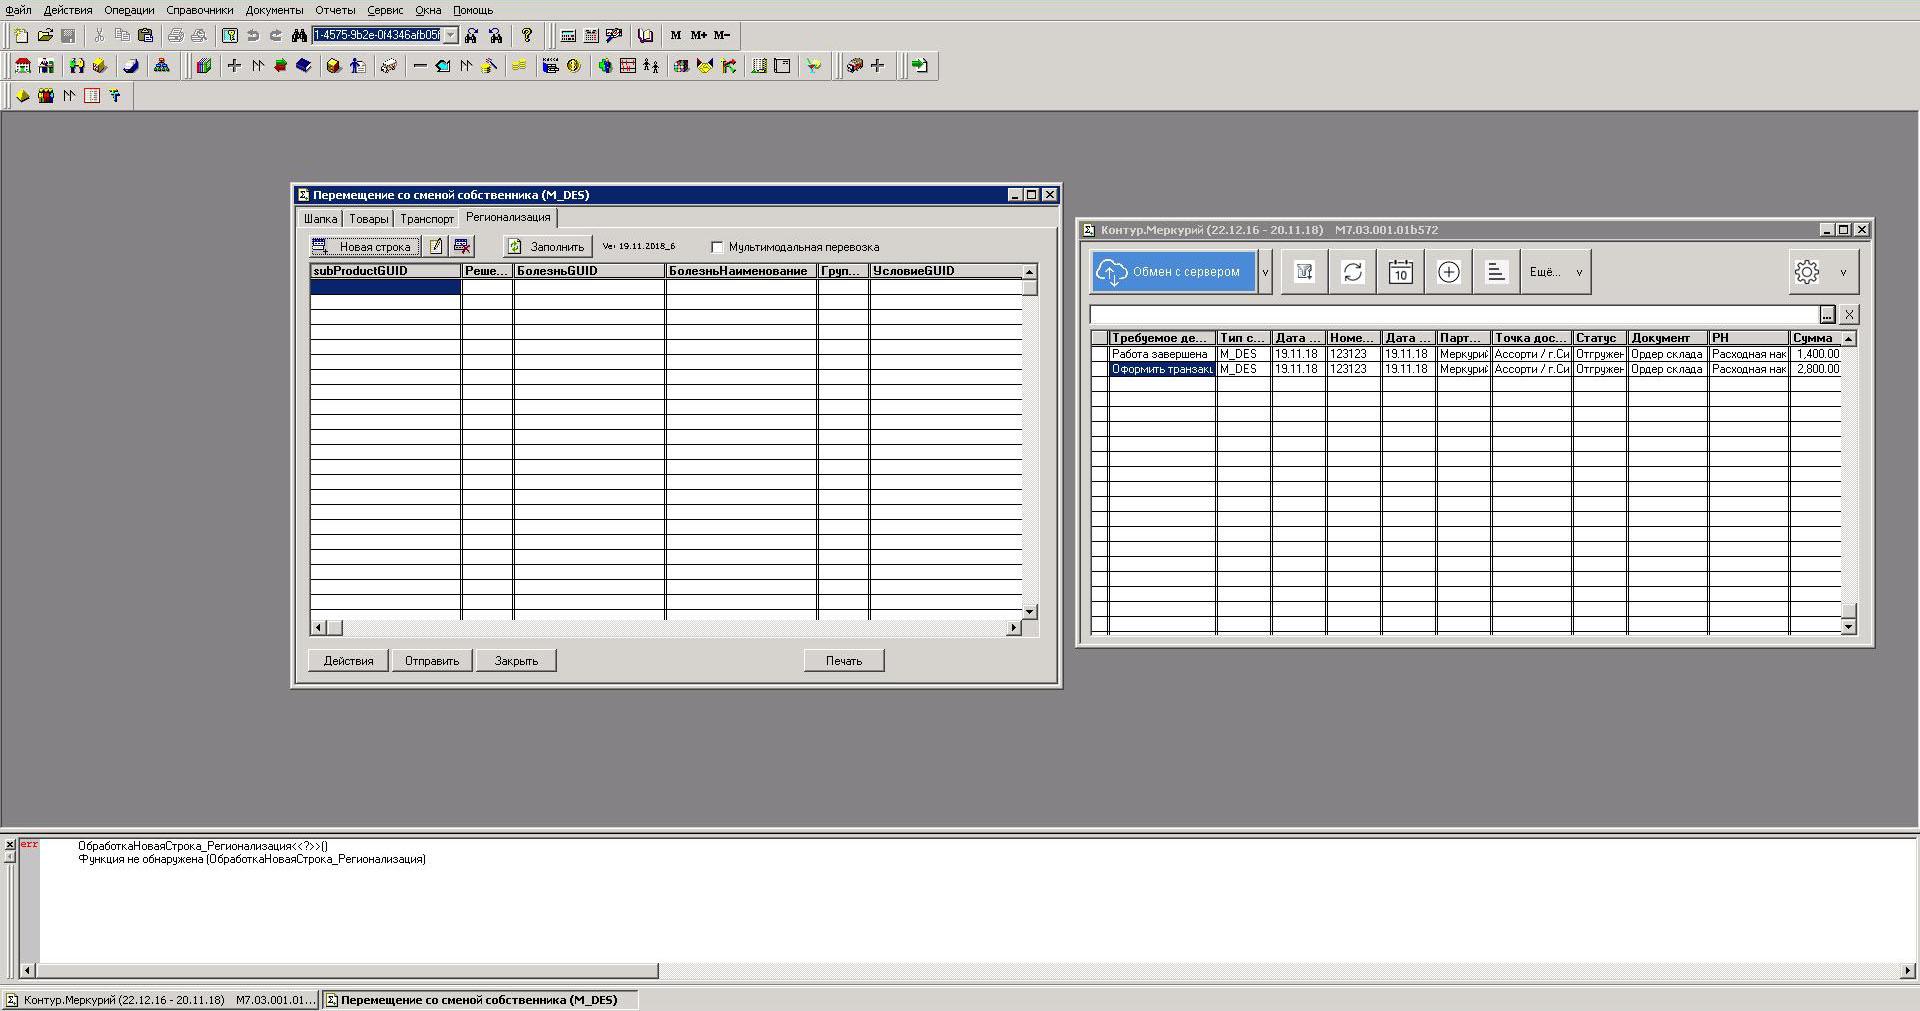Click the M+ memory button
The image size is (1920, 1011).
pos(698,35)
